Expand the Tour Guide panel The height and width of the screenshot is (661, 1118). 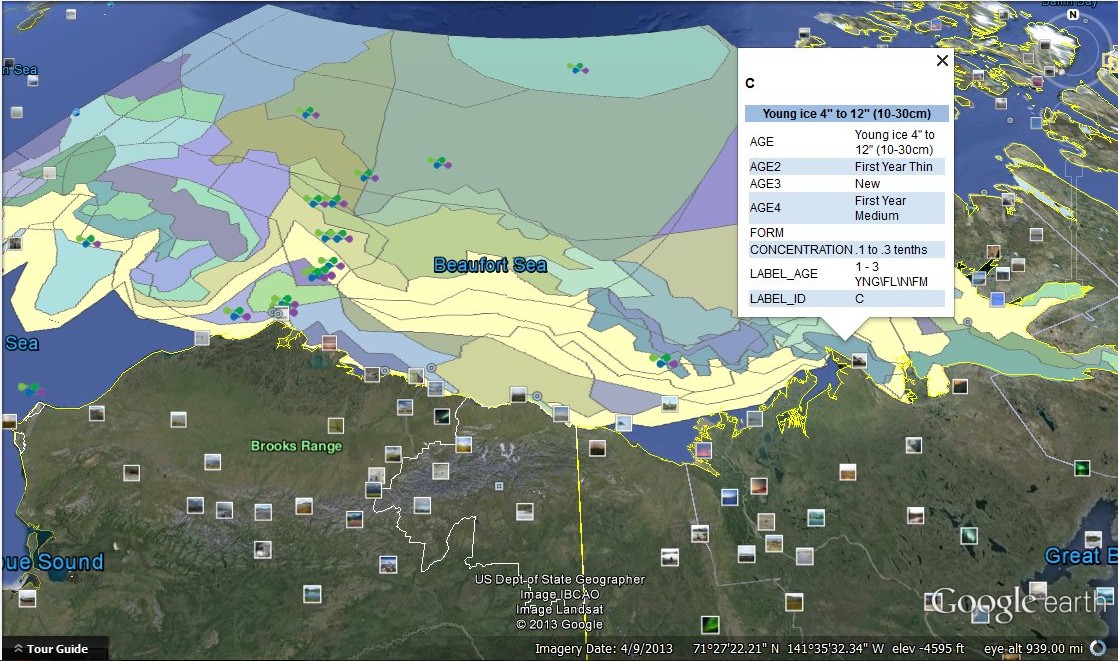point(51,649)
